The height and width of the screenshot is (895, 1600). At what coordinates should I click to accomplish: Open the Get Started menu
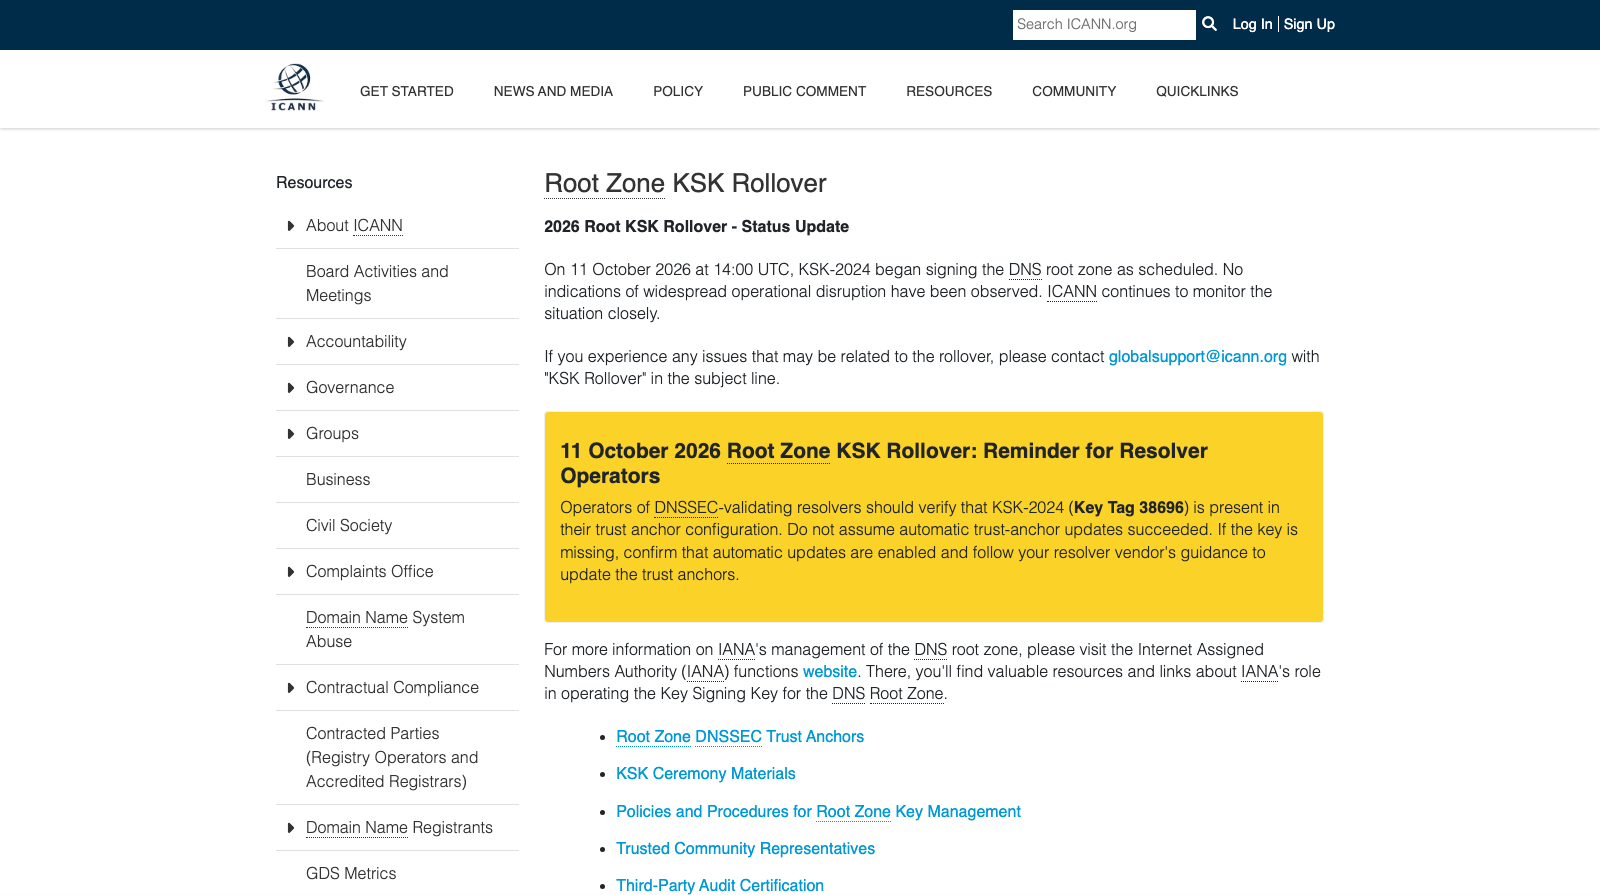click(407, 91)
